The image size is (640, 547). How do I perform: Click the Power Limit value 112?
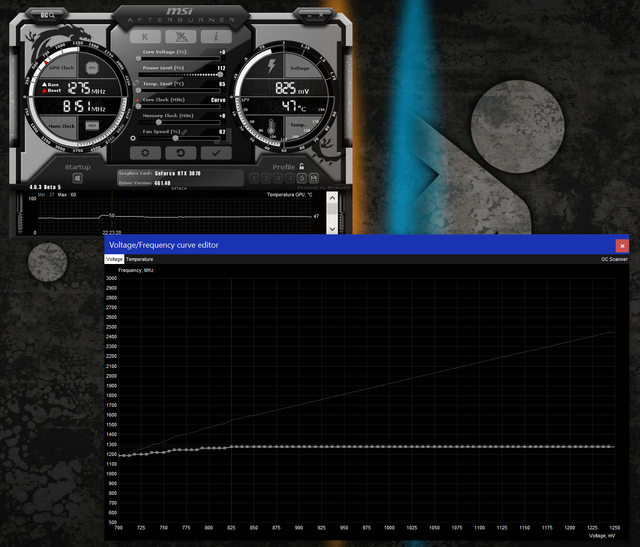[x=221, y=68]
